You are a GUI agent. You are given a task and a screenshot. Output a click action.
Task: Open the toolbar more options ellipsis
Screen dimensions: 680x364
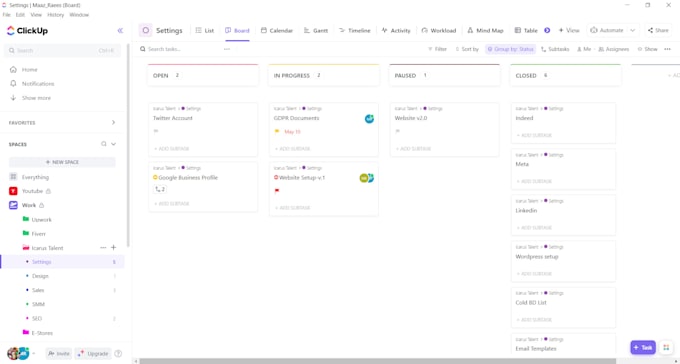(x=667, y=49)
